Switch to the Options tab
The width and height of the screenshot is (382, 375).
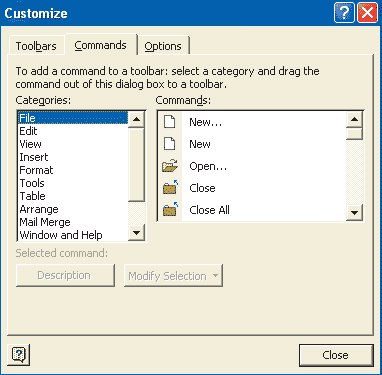(x=163, y=46)
